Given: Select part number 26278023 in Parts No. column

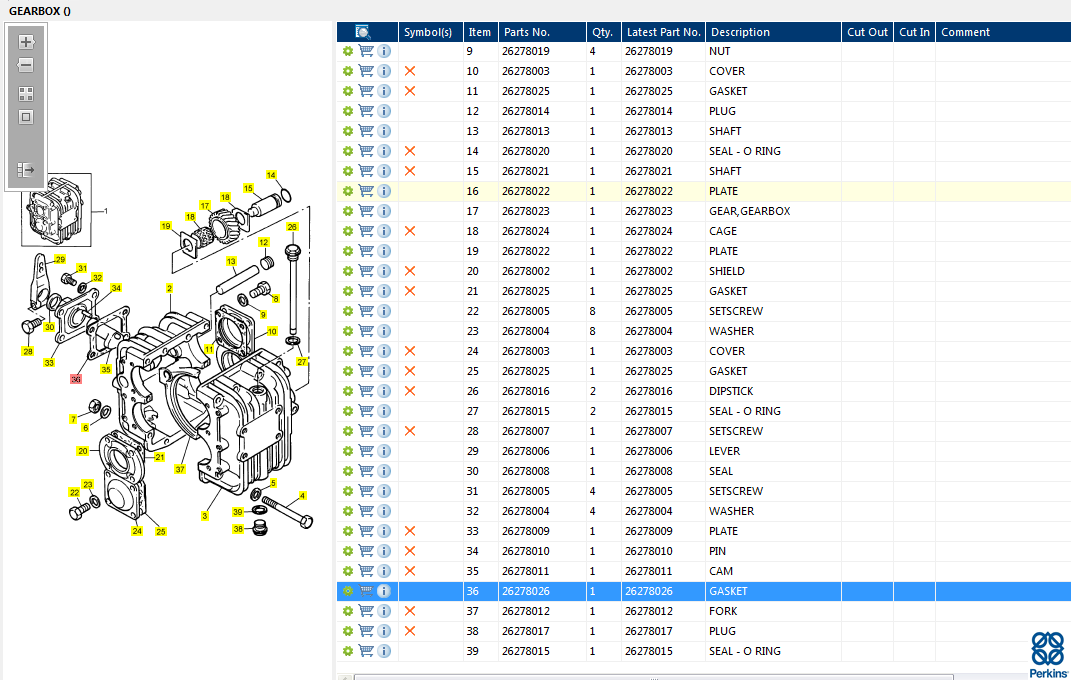Looking at the screenshot, I should coord(526,211).
